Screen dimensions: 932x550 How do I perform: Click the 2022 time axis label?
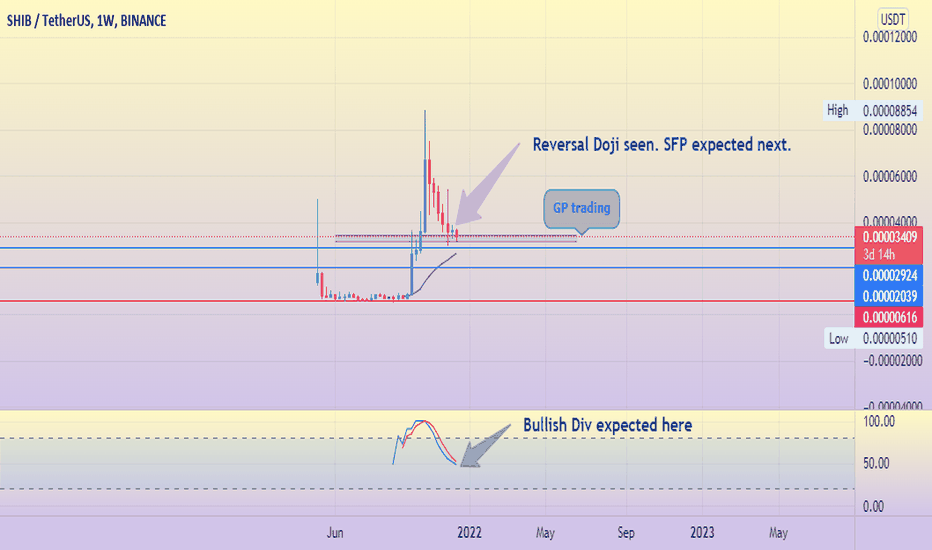[x=469, y=533]
